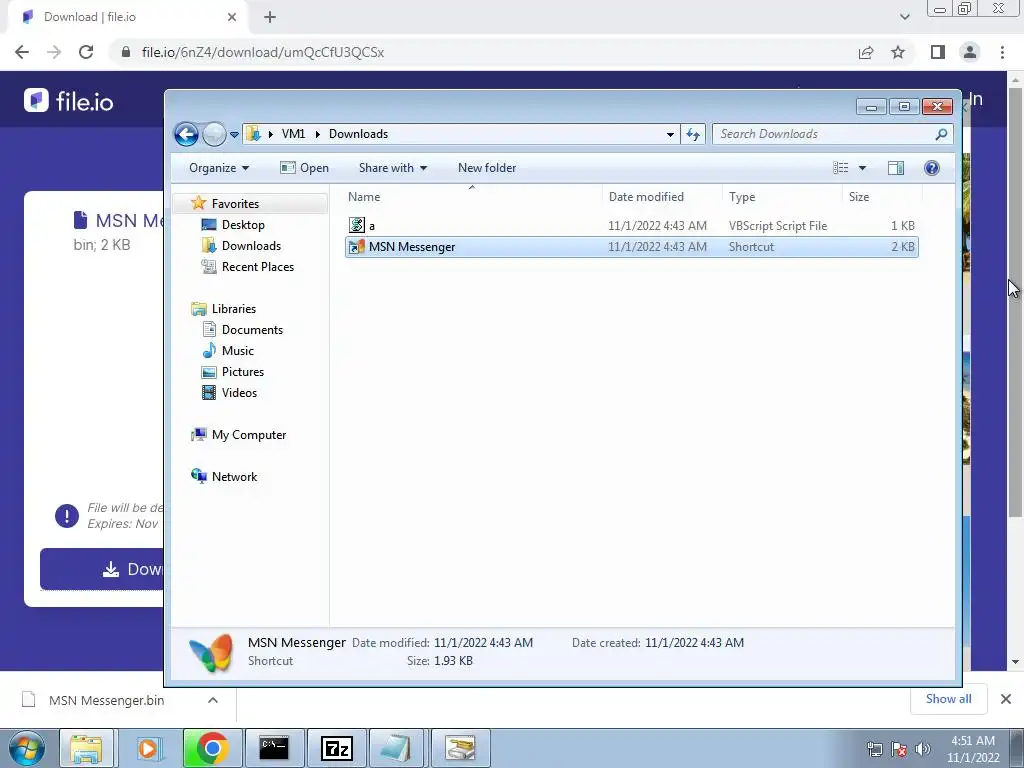The image size is (1024, 768).
Task: Open the Chrome profile icon
Action: [x=970, y=52]
